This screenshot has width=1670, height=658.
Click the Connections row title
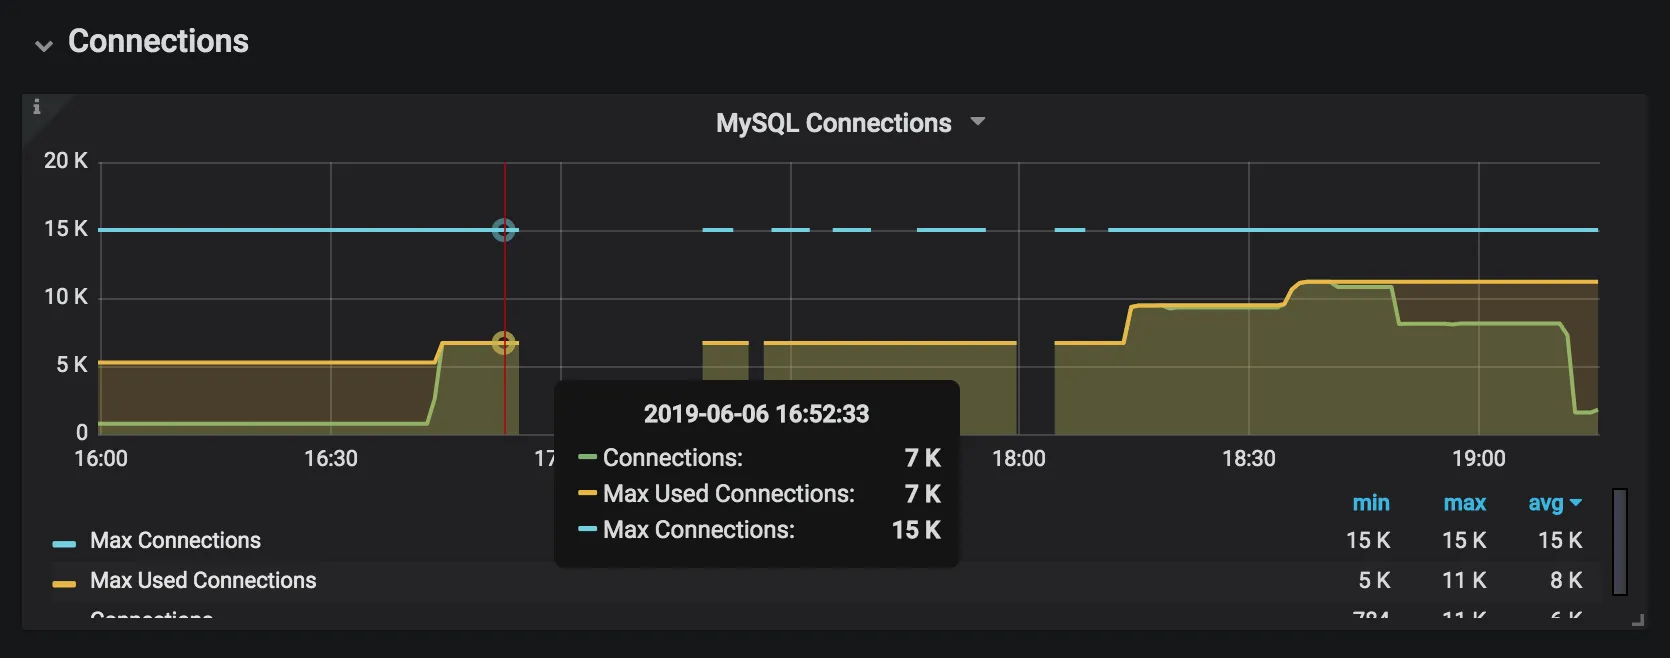point(158,41)
